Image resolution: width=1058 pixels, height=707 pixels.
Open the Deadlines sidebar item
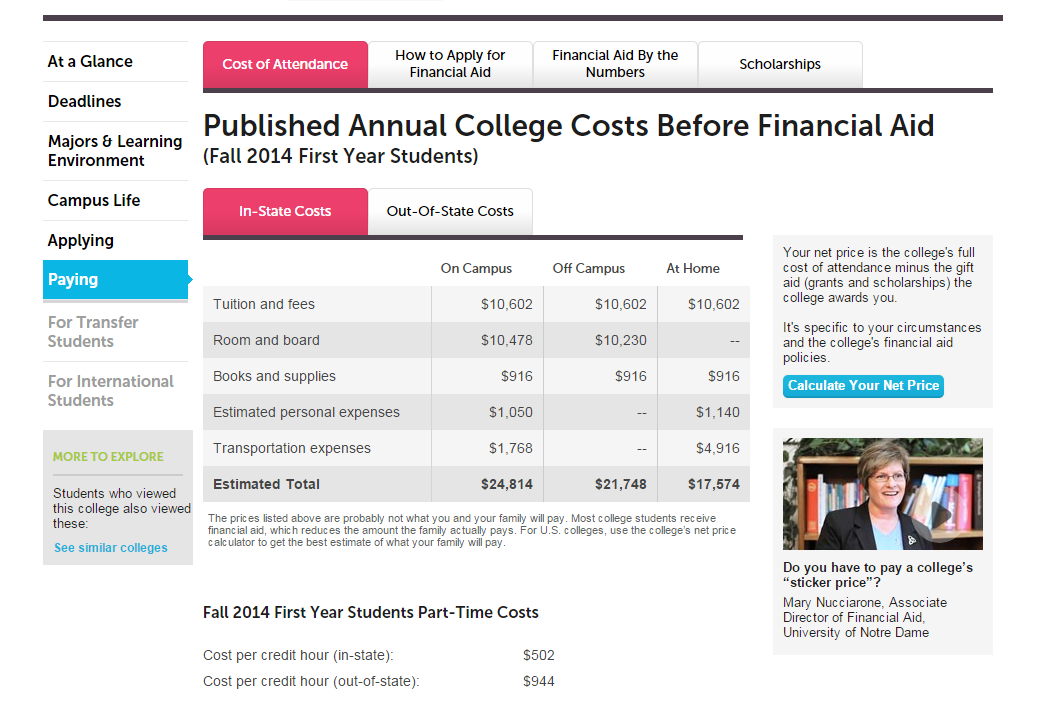pos(84,102)
